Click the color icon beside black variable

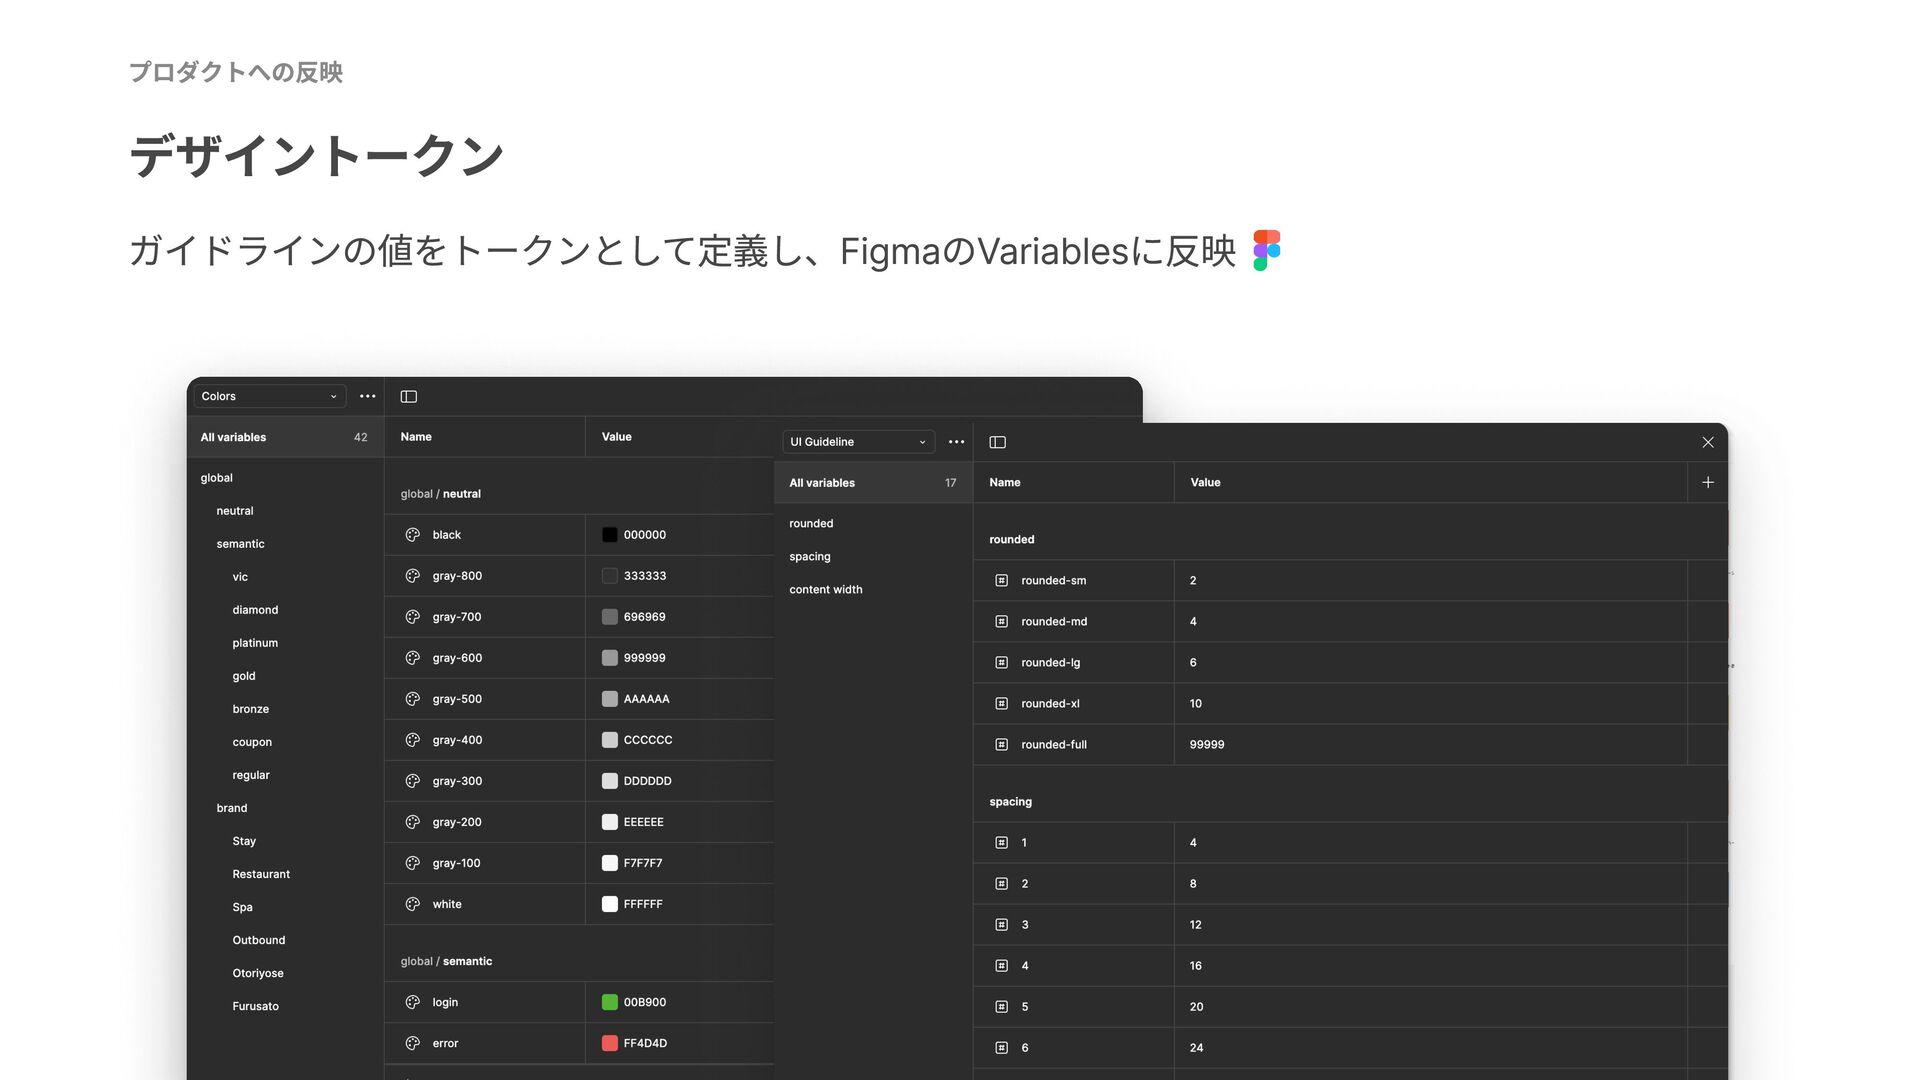click(x=413, y=535)
